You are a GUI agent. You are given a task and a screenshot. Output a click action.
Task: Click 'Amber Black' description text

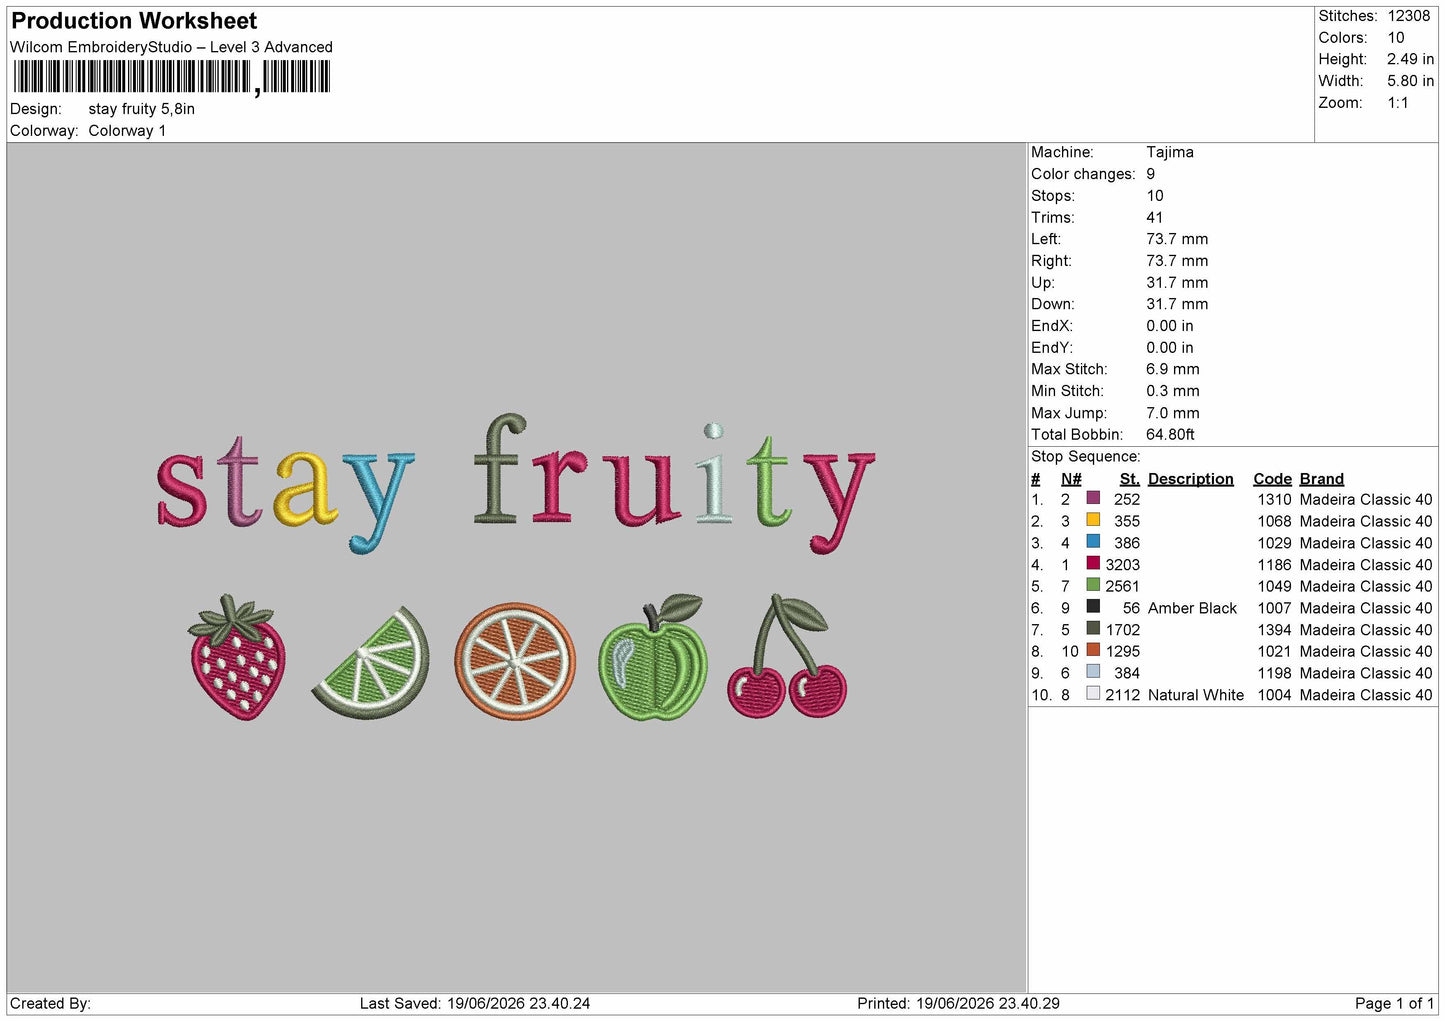[x=1192, y=608]
